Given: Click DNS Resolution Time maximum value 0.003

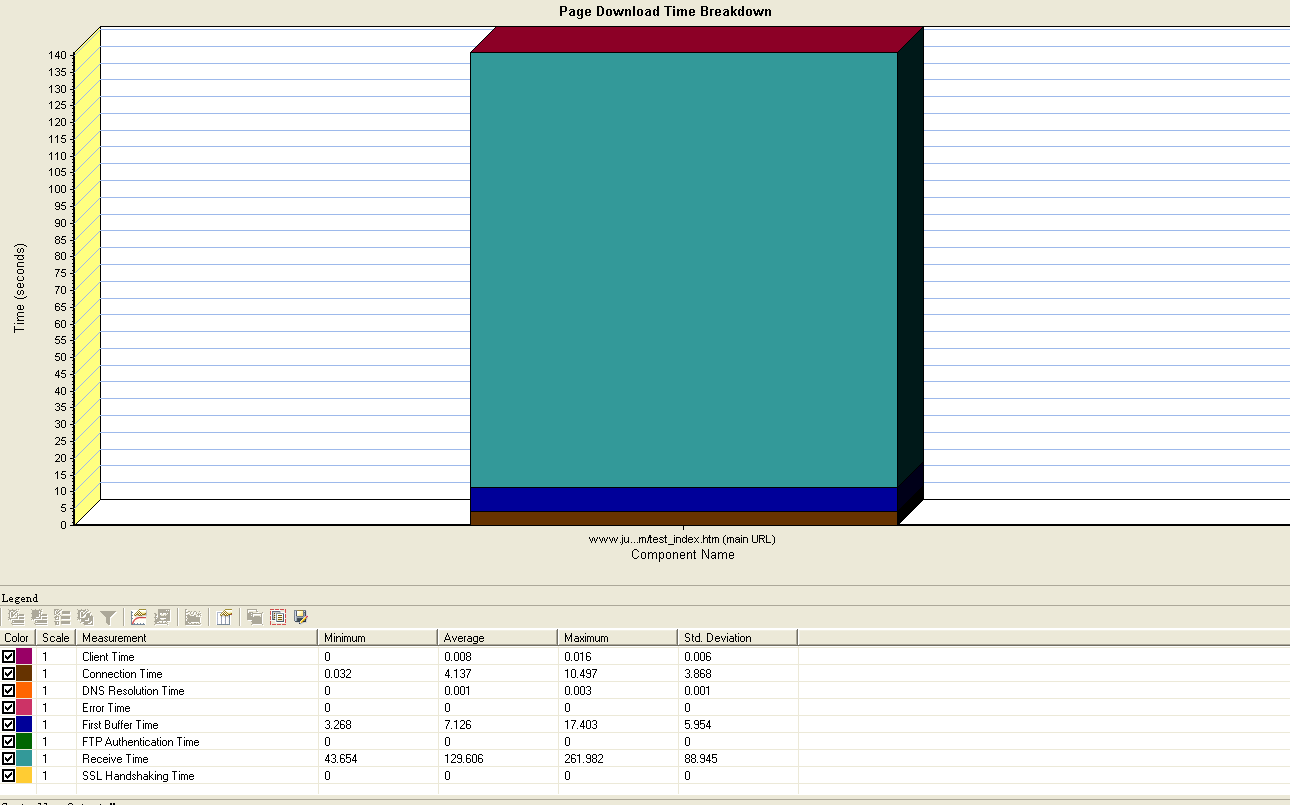Looking at the screenshot, I should click(x=577, y=690).
